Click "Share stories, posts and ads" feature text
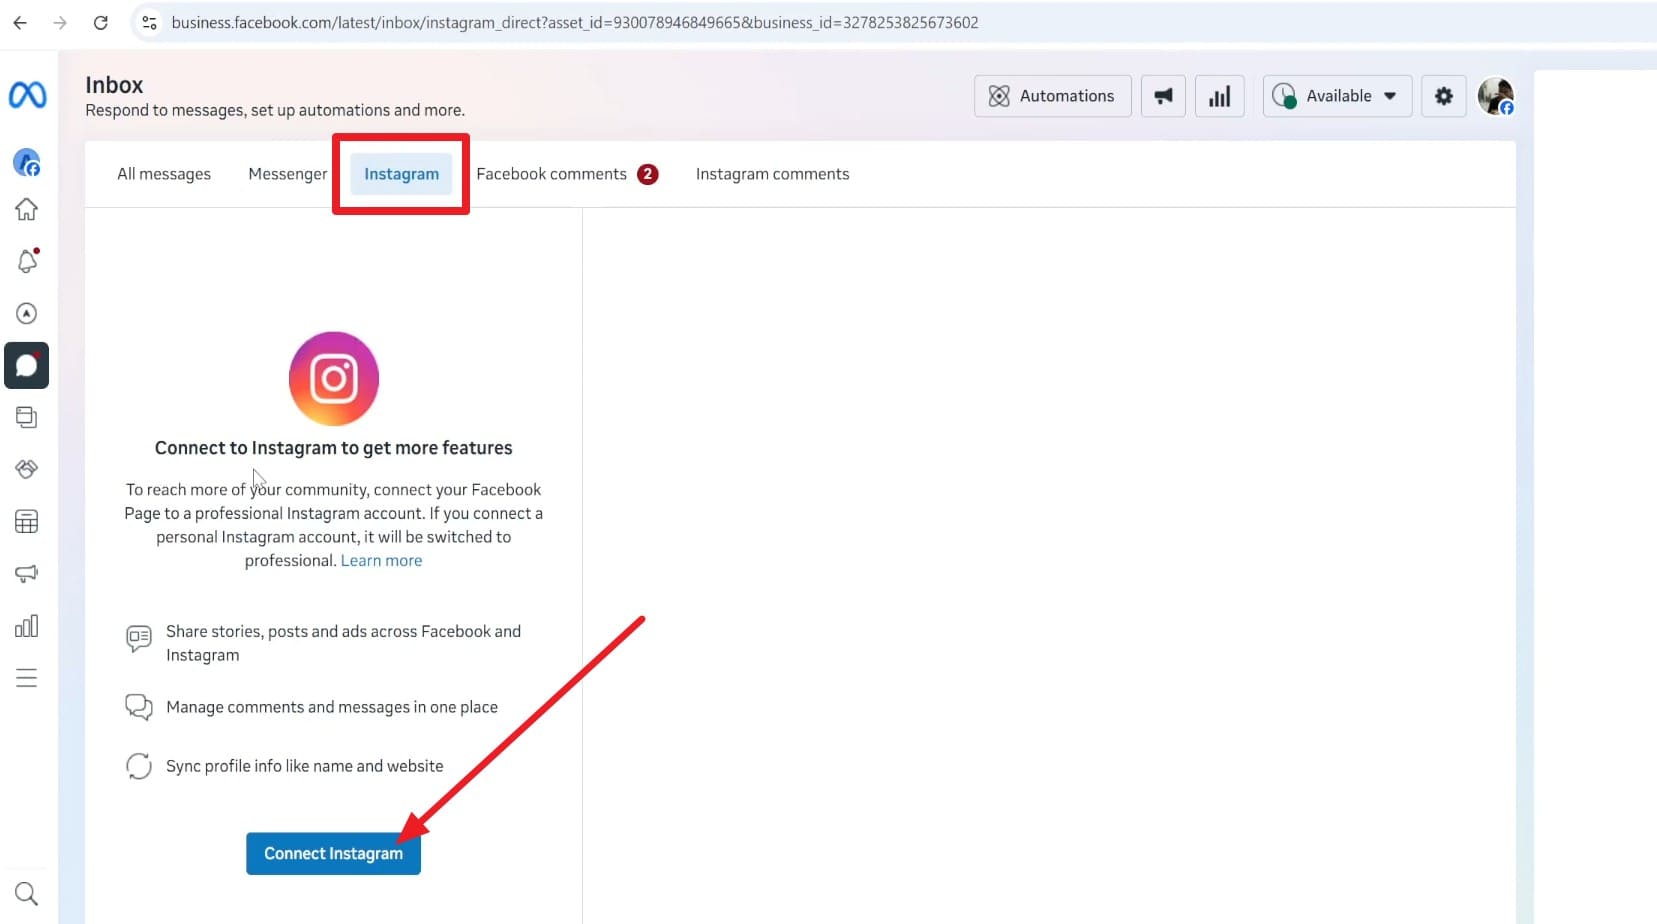This screenshot has height=924, width=1657. tap(344, 643)
